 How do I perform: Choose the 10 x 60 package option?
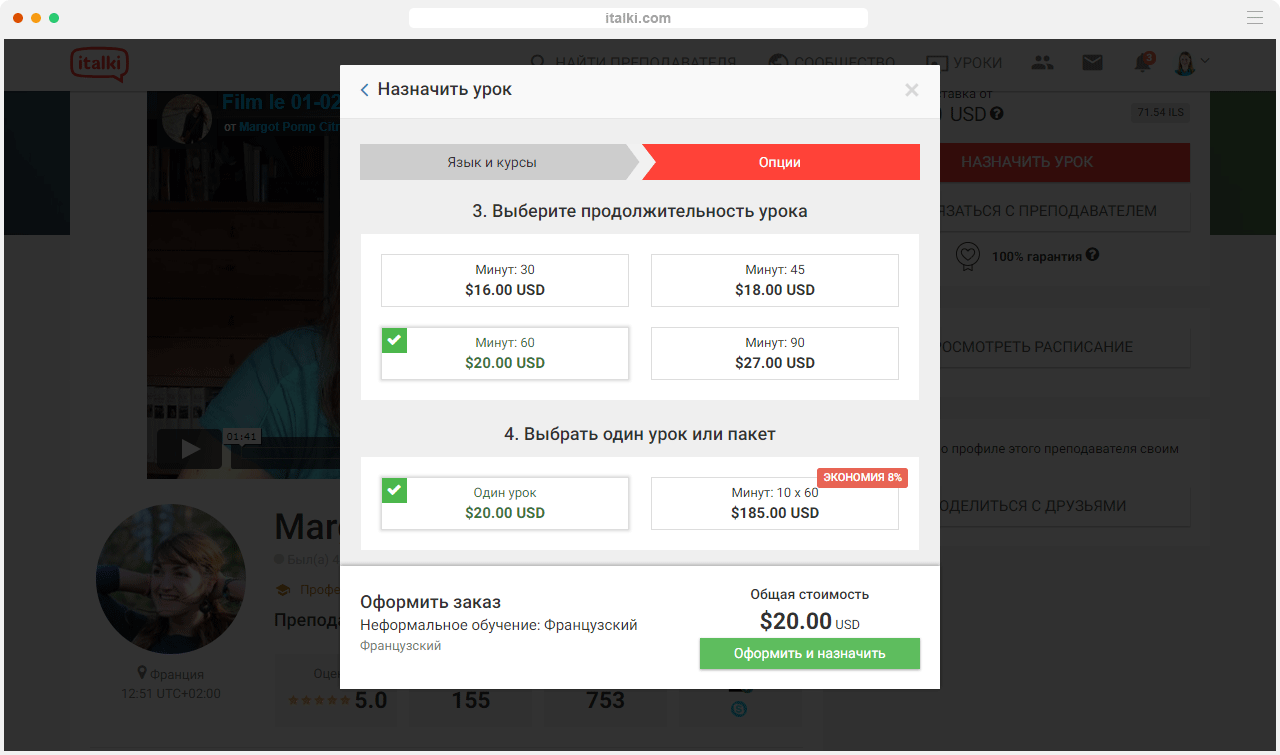tap(775, 503)
